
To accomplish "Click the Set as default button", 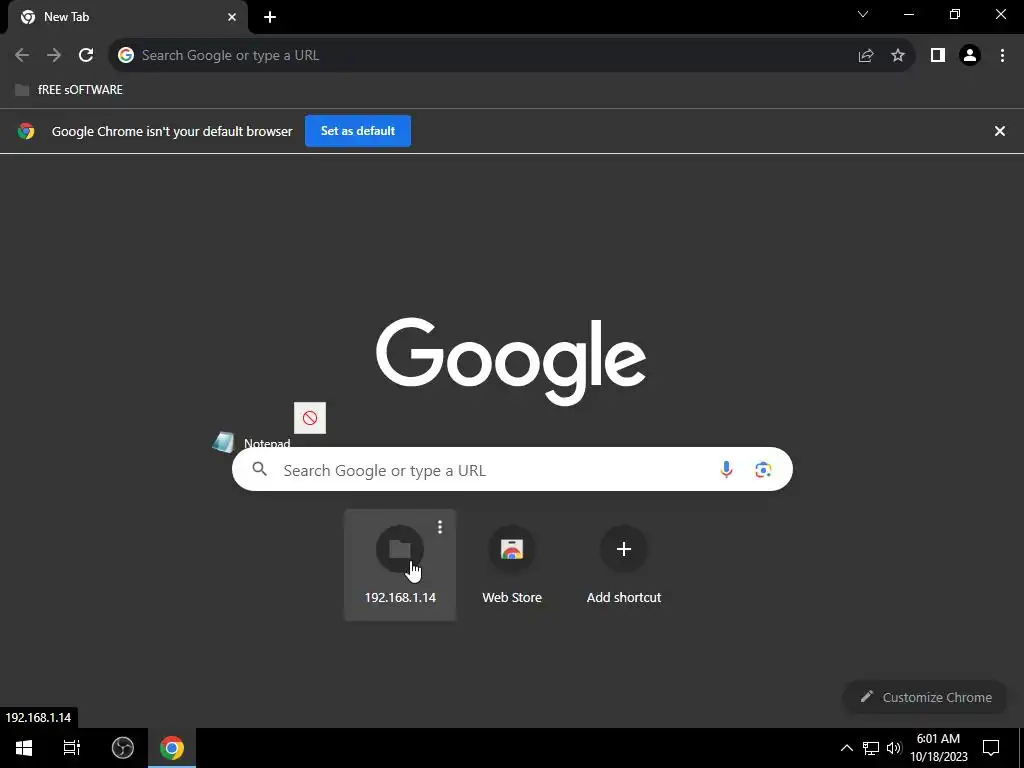I will (358, 131).
